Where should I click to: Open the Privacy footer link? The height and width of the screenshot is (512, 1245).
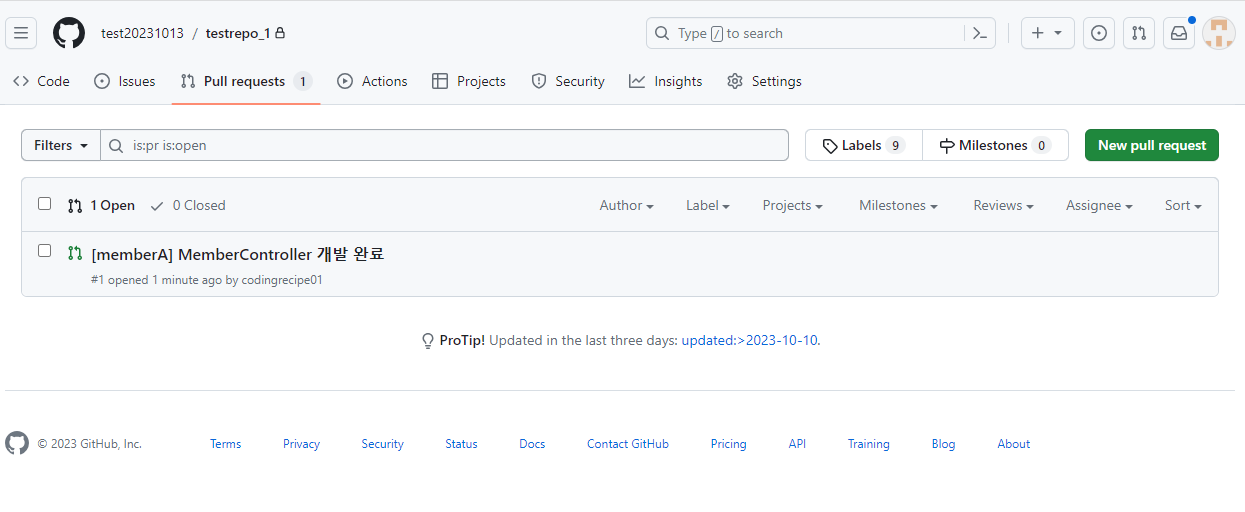pyautogui.click(x=301, y=444)
